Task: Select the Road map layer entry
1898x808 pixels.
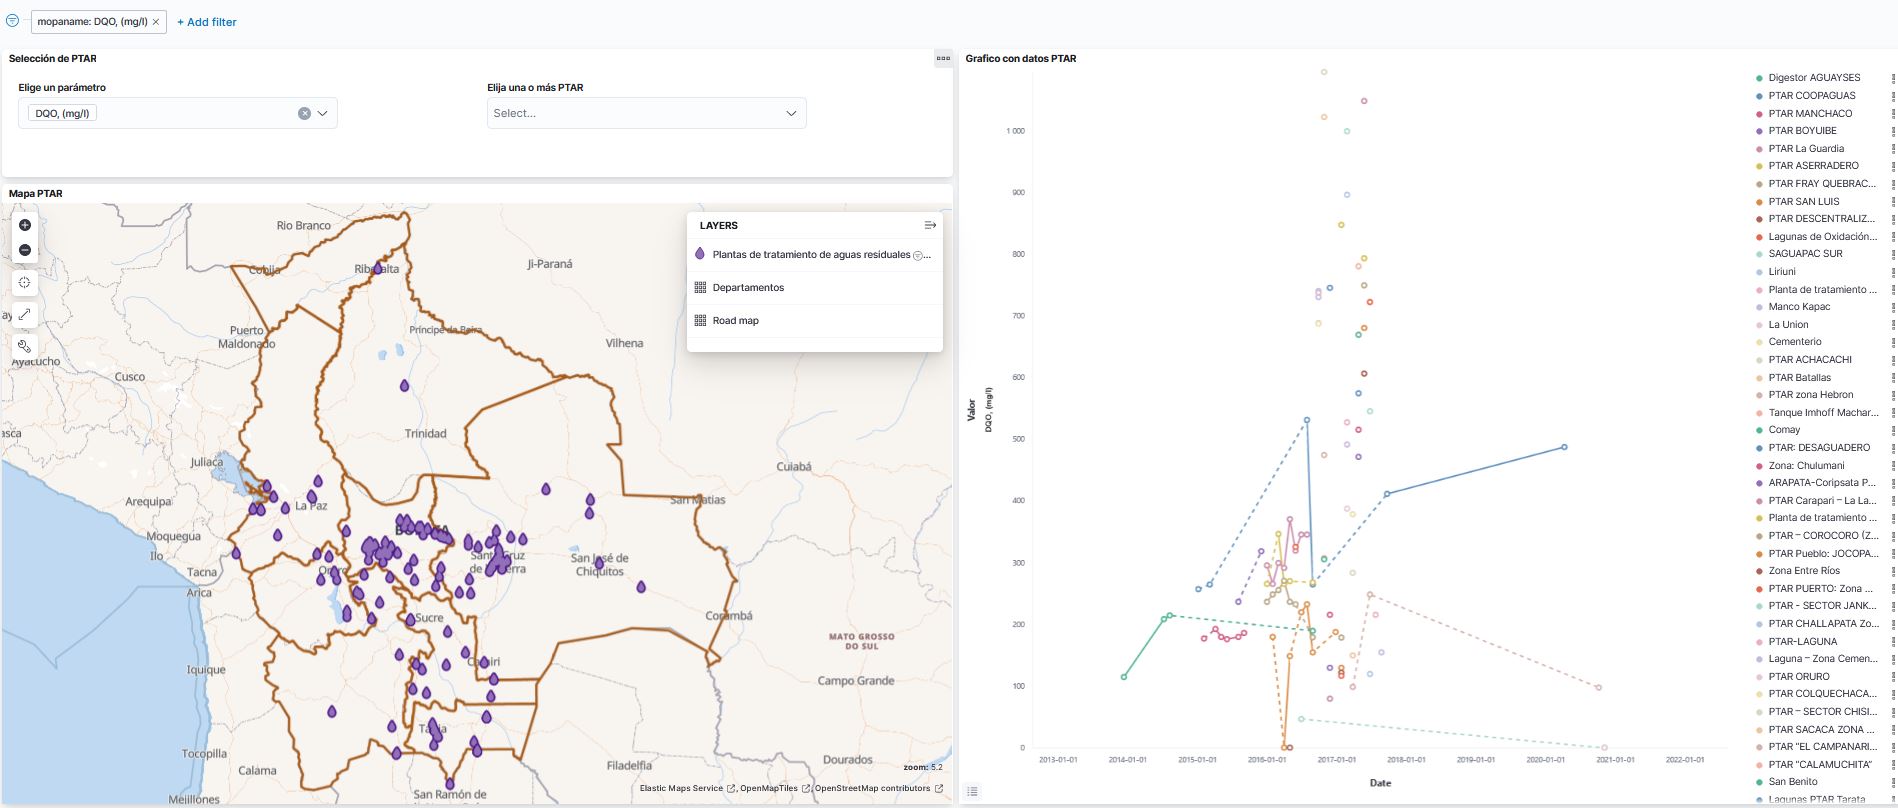Action: click(735, 321)
